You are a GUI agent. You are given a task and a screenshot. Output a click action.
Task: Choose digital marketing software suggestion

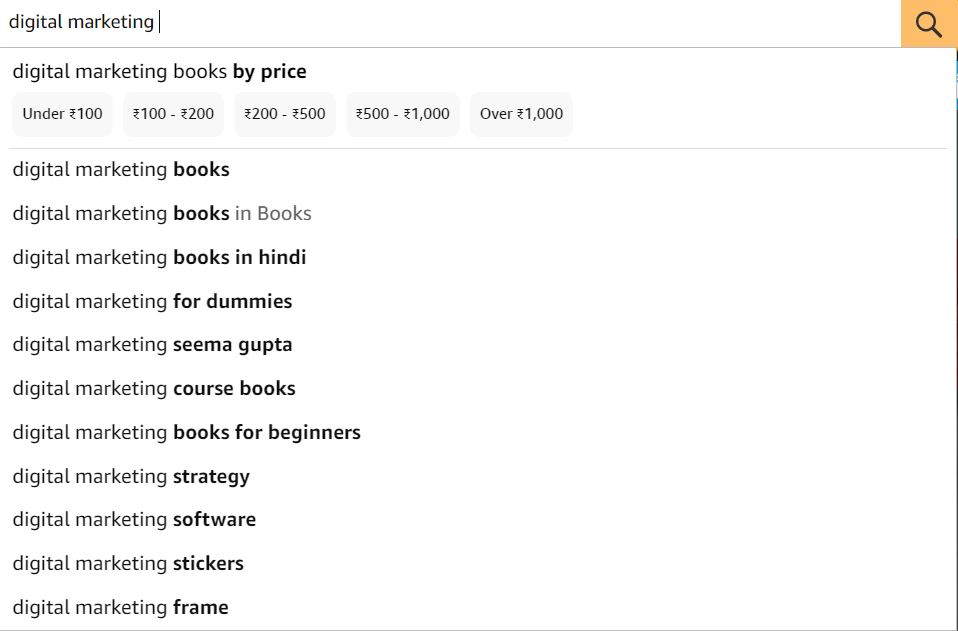coord(134,520)
